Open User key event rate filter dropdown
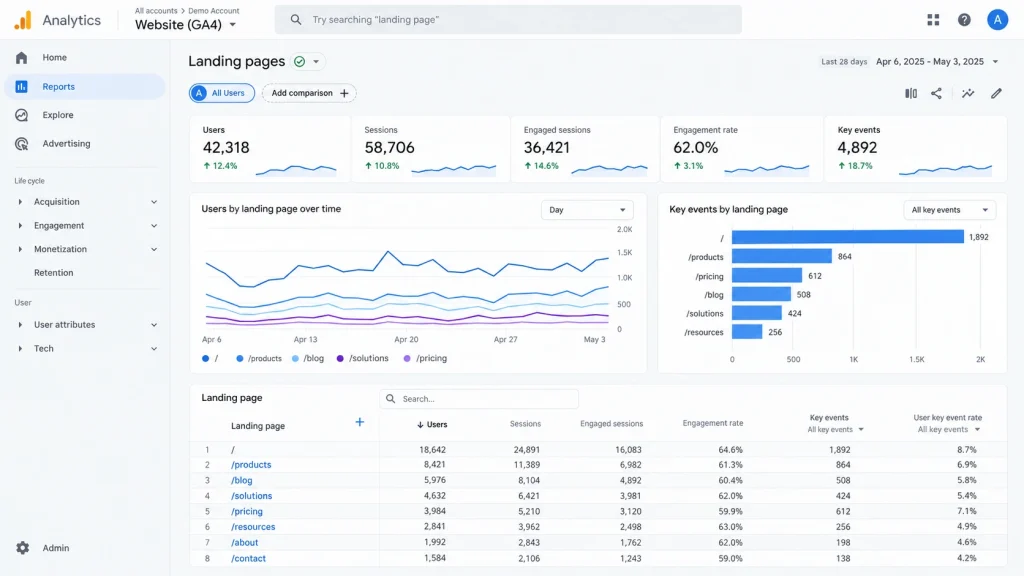This screenshot has width=1024, height=576. click(x=949, y=430)
